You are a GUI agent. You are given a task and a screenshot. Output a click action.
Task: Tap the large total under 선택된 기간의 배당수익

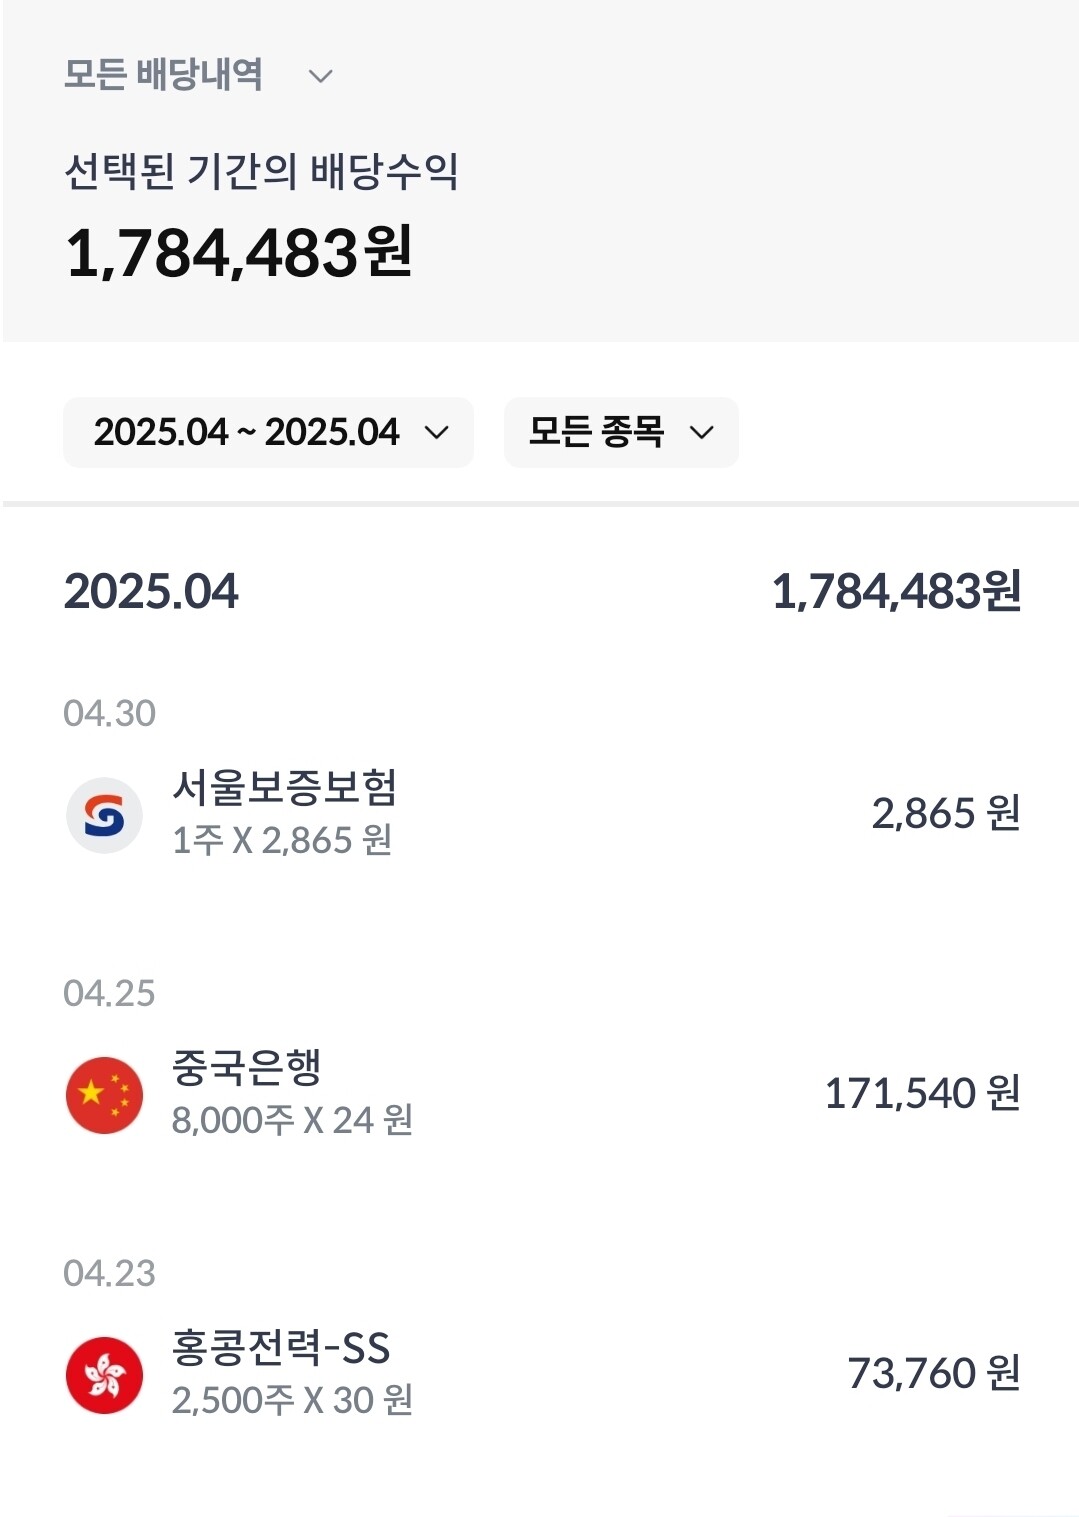coord(239,252)
